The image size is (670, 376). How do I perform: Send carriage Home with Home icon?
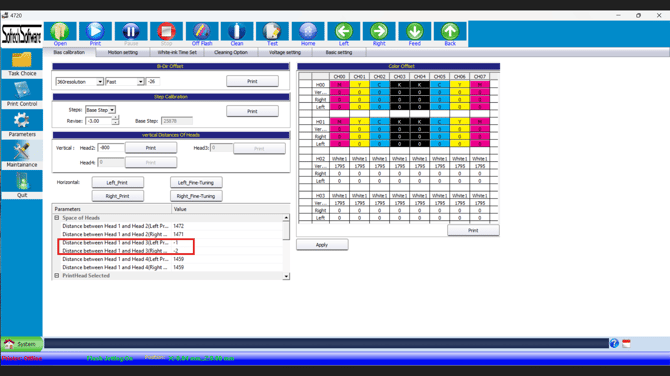click(x=308, y=34)
